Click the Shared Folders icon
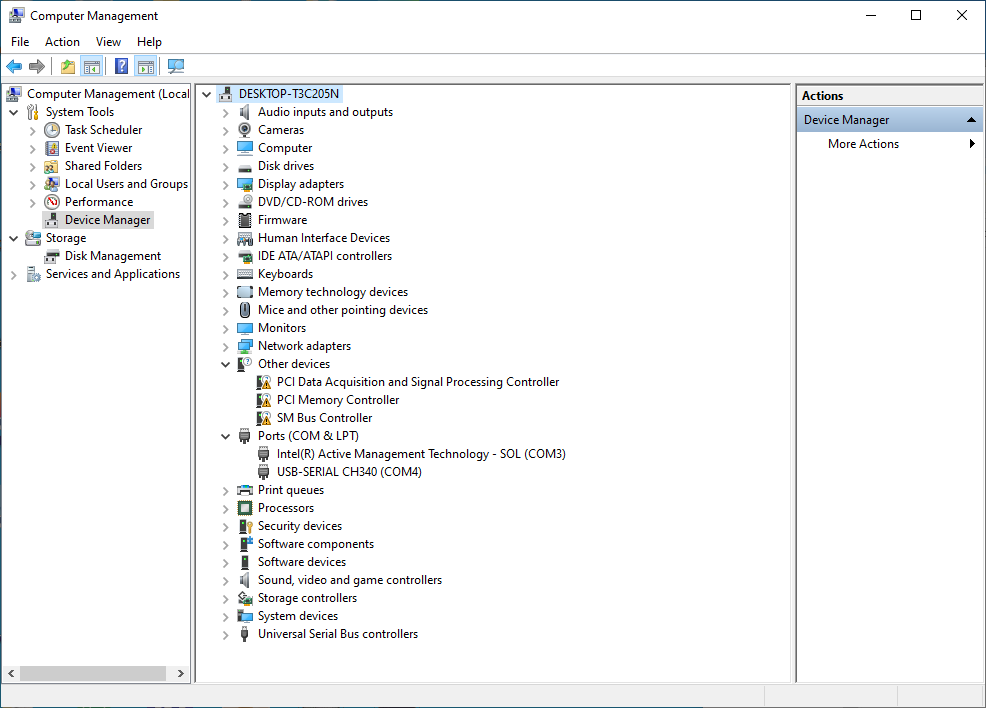This screenshot has width=986, height=708. tap(52, 166)
